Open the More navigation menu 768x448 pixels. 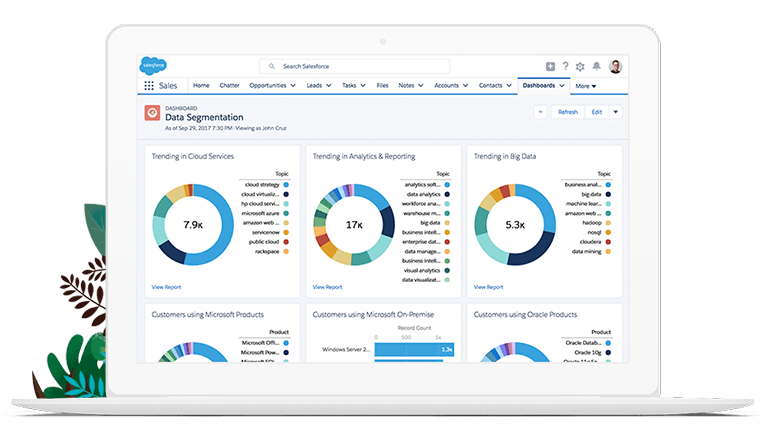[585, 86]
